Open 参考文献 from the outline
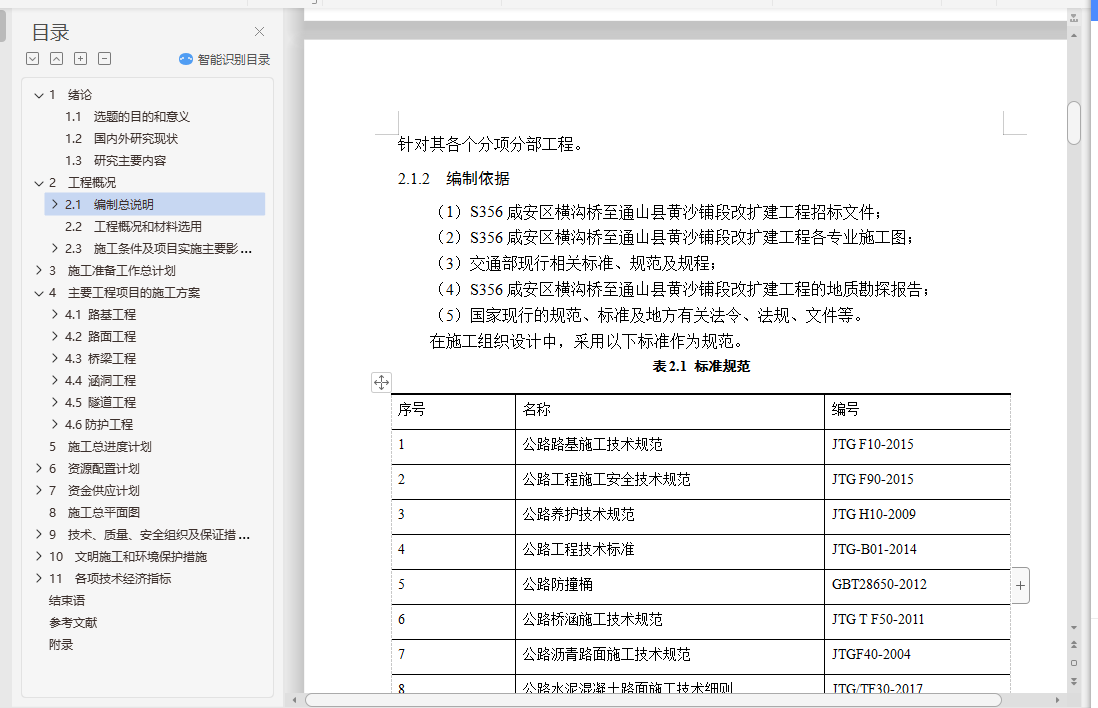1098x708 pixels. [x=73, y=623]
